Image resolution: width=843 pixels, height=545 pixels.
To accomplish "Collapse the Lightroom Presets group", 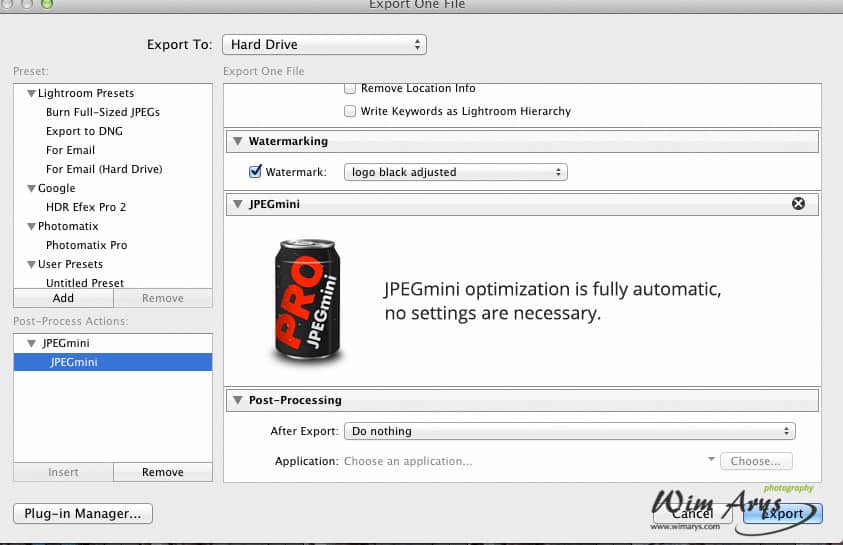I will (x=31, y=94).
